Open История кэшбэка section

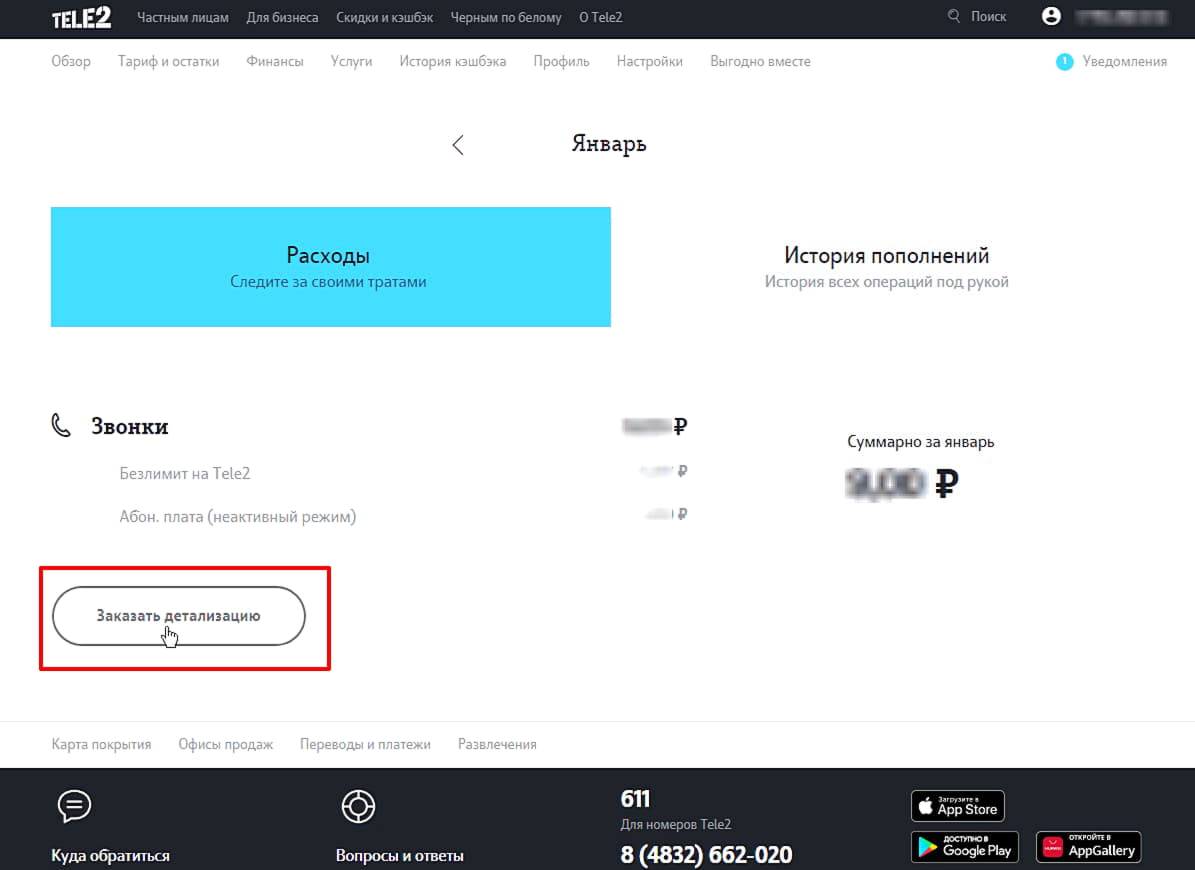click(x=452, y=62)
